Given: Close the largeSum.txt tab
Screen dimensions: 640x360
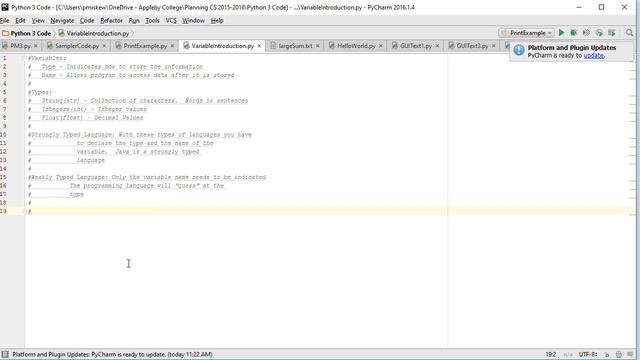Looking at the screenshot, I should (318, 46).
